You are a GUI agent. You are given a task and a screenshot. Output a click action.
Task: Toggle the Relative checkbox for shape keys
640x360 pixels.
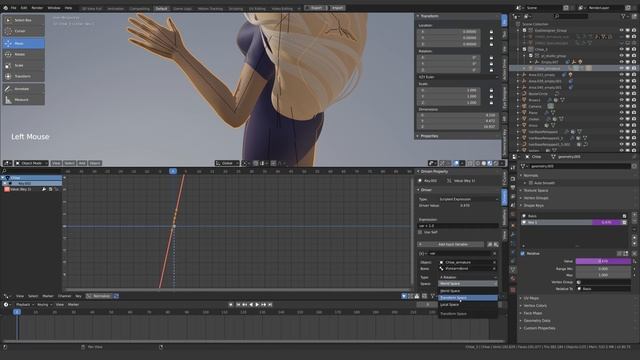pyautogui.click(x=523, y=253)
